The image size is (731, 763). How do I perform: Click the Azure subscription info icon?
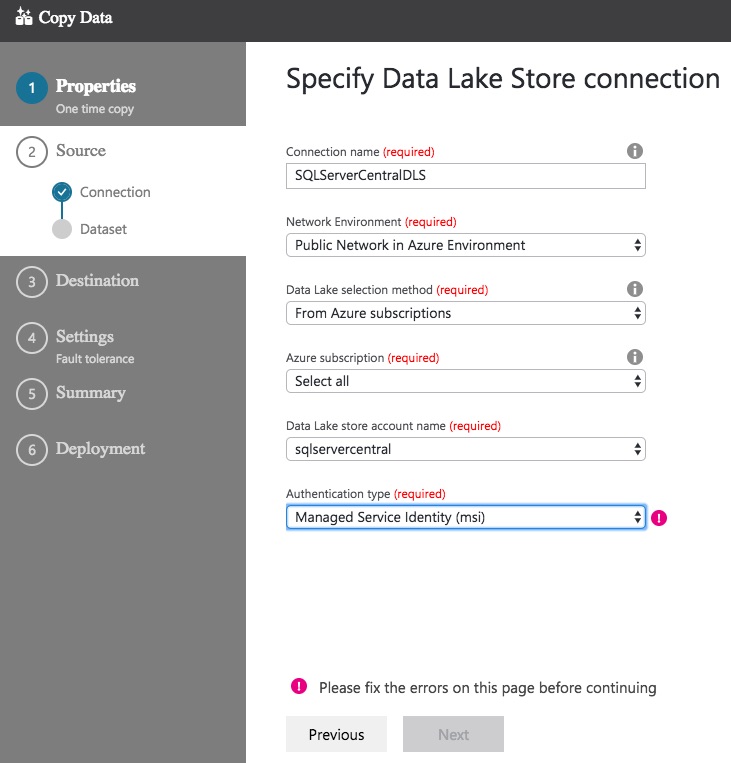[x=634, y=357]
